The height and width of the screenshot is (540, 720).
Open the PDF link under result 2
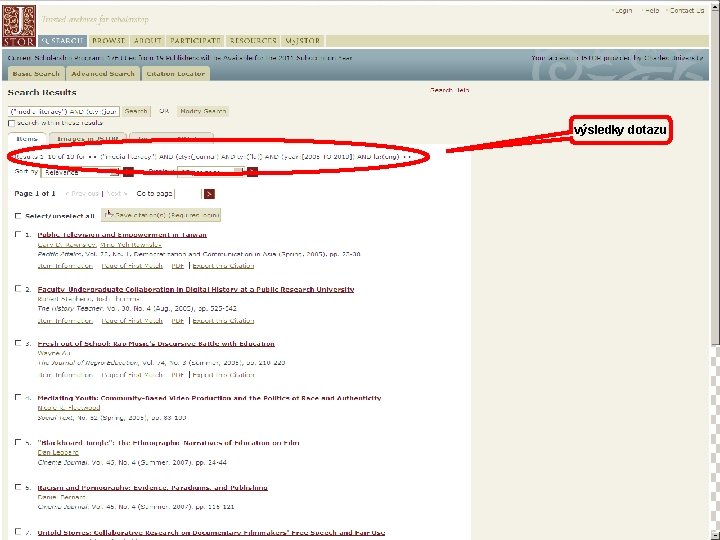tap(178, 321)
